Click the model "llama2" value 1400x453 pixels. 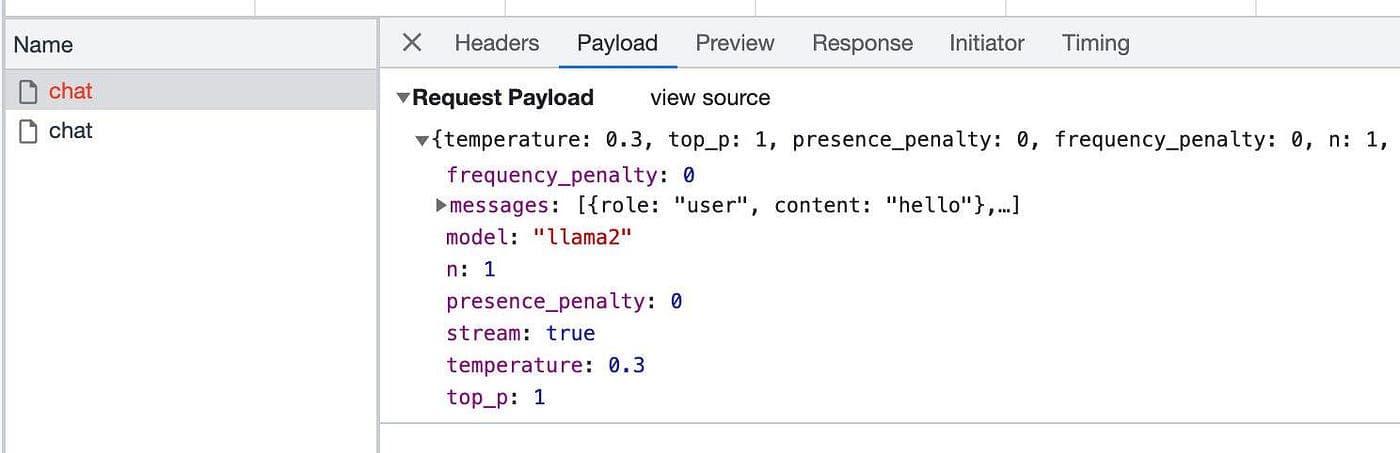(x=582, y=238)
